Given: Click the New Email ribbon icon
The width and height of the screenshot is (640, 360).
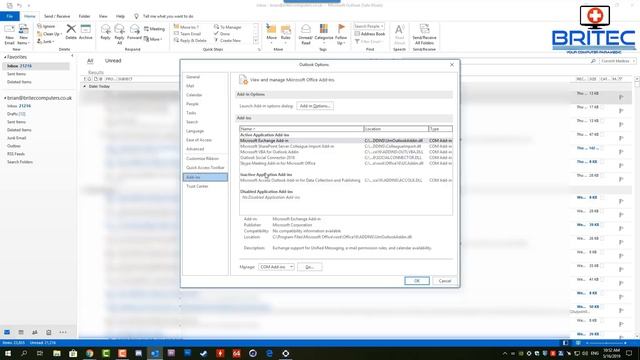Looking at the screenshot, I should [x=9, y=34].
